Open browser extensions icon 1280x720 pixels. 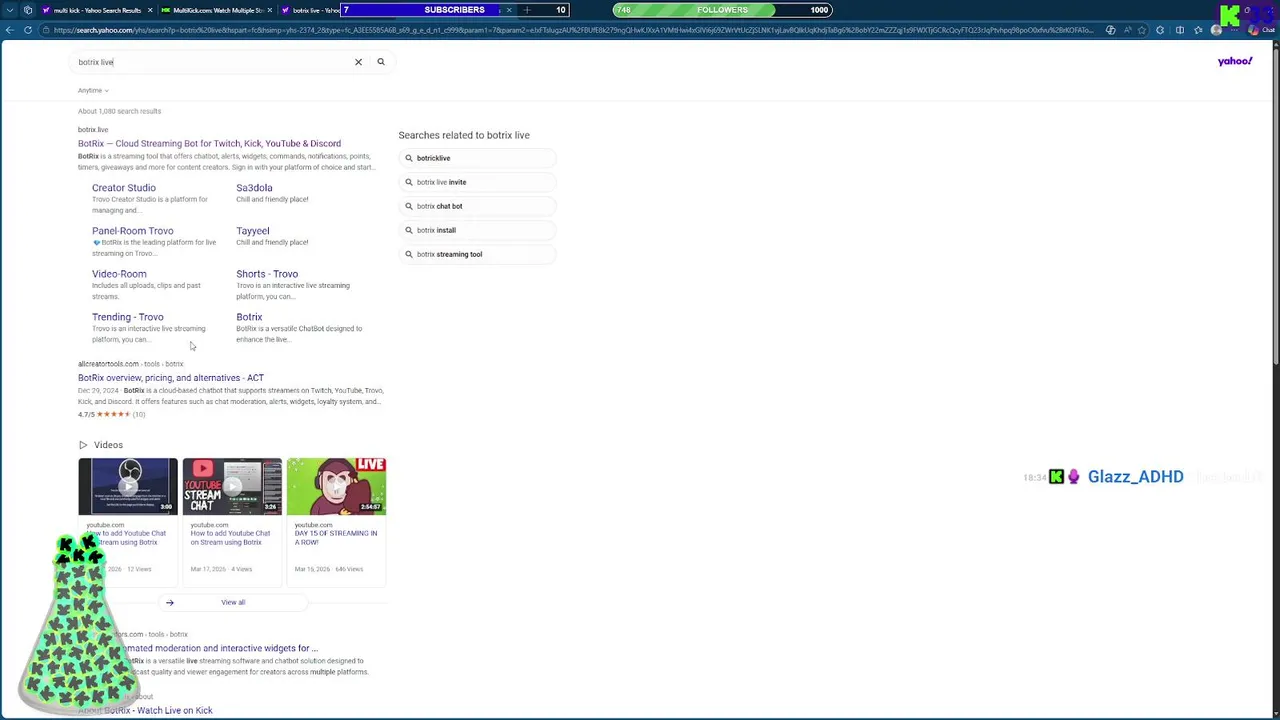tap(1160, 30)
